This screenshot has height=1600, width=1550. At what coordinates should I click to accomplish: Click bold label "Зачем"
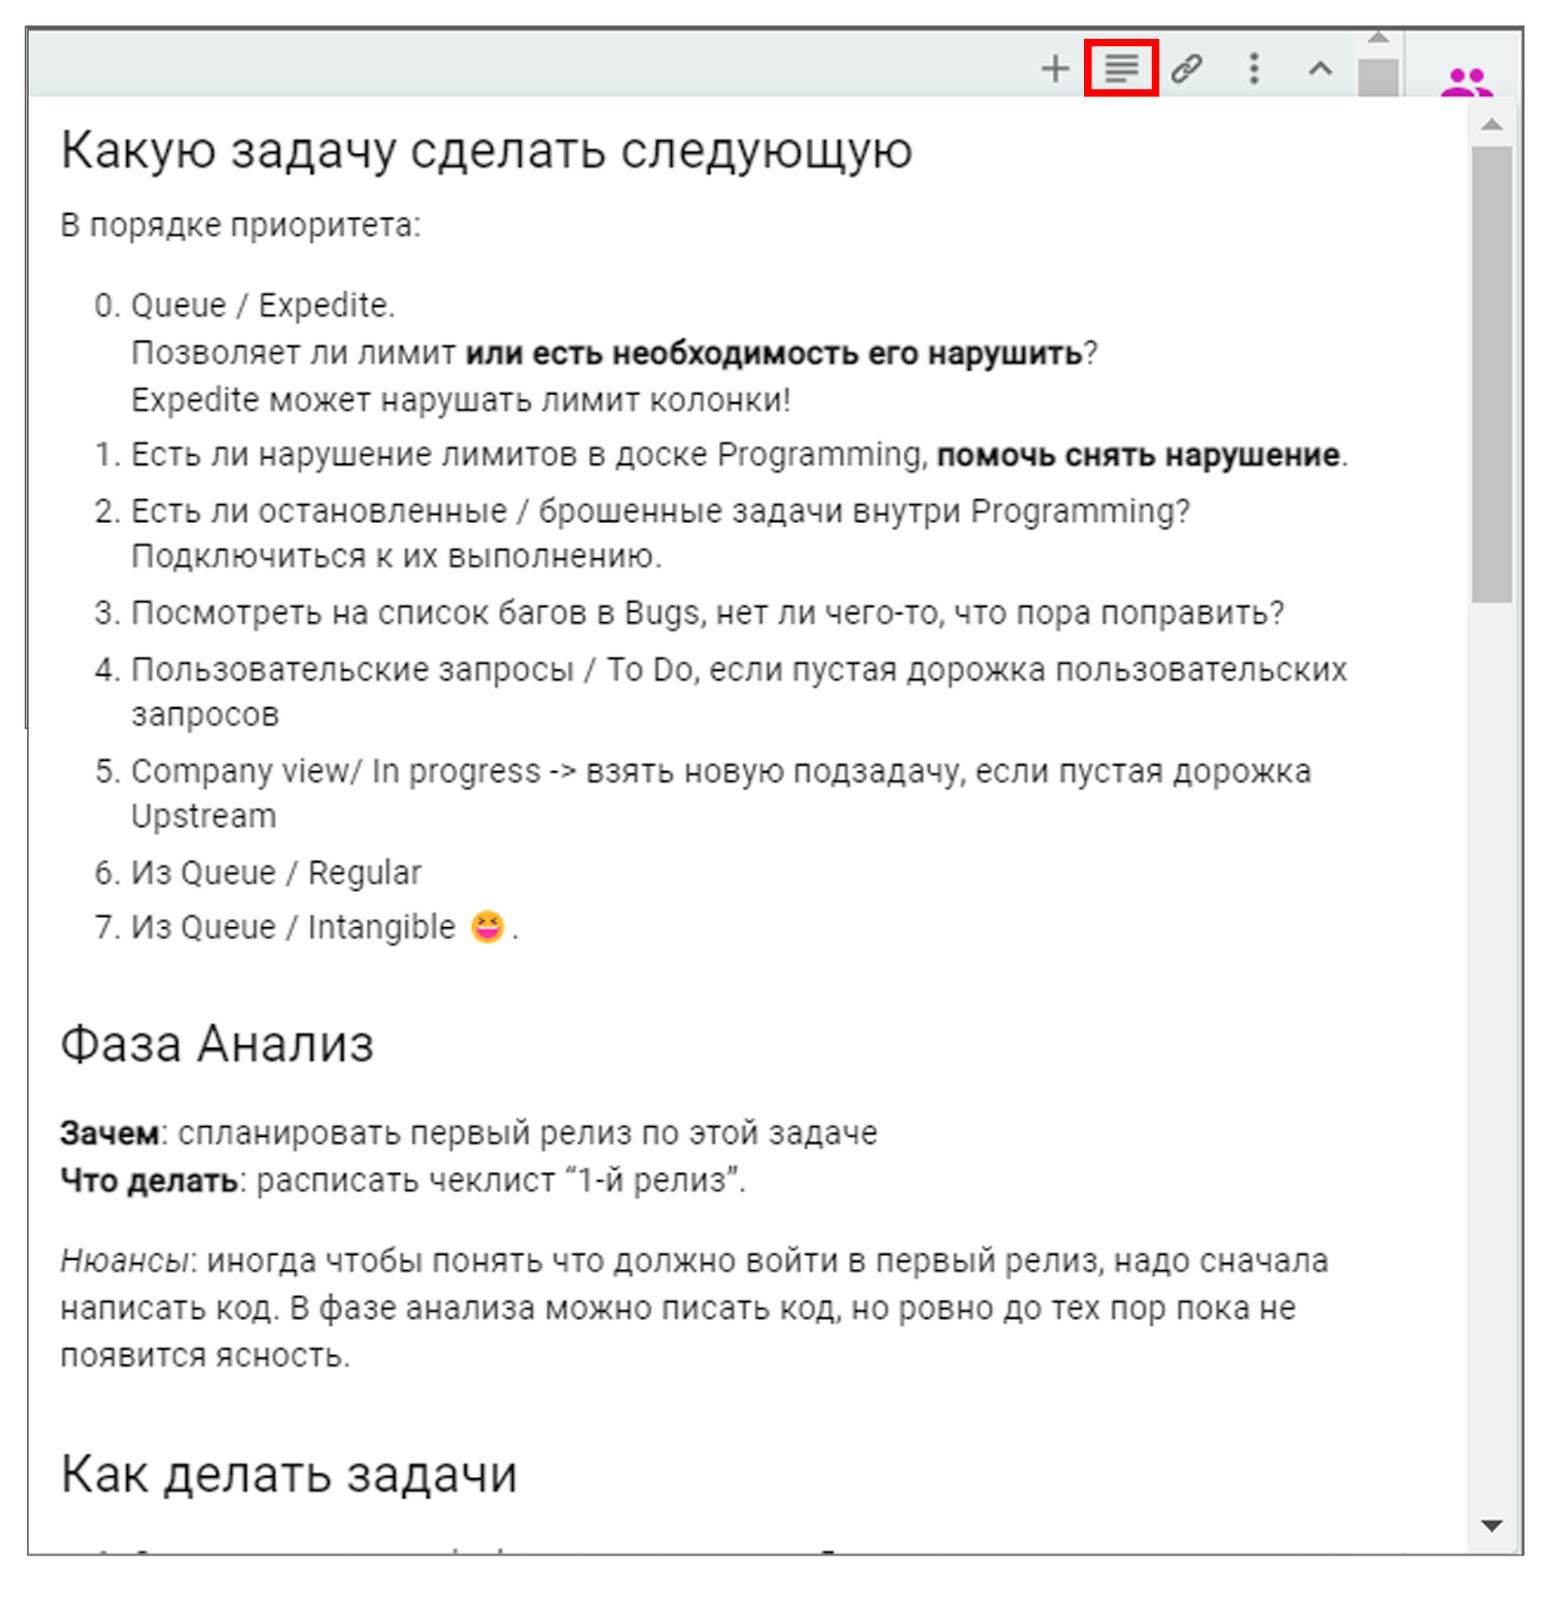pos(110,1133)
